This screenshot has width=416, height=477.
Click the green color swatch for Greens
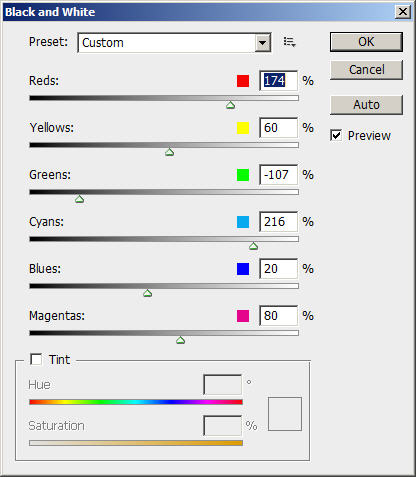click(x=243, y=175)
